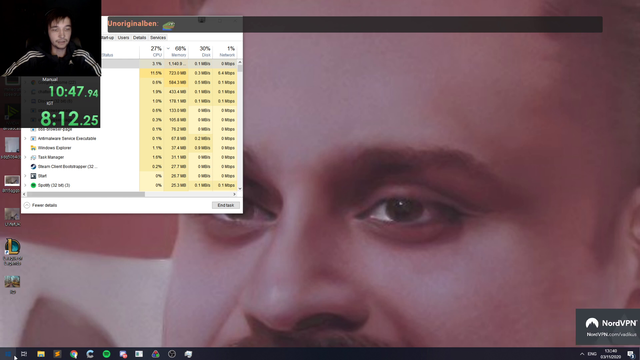Image resolution: width=640 pixels, height=360 pixels.
Task: Click the Spotify icon in the process list
Action: click(x=33, y=185)
